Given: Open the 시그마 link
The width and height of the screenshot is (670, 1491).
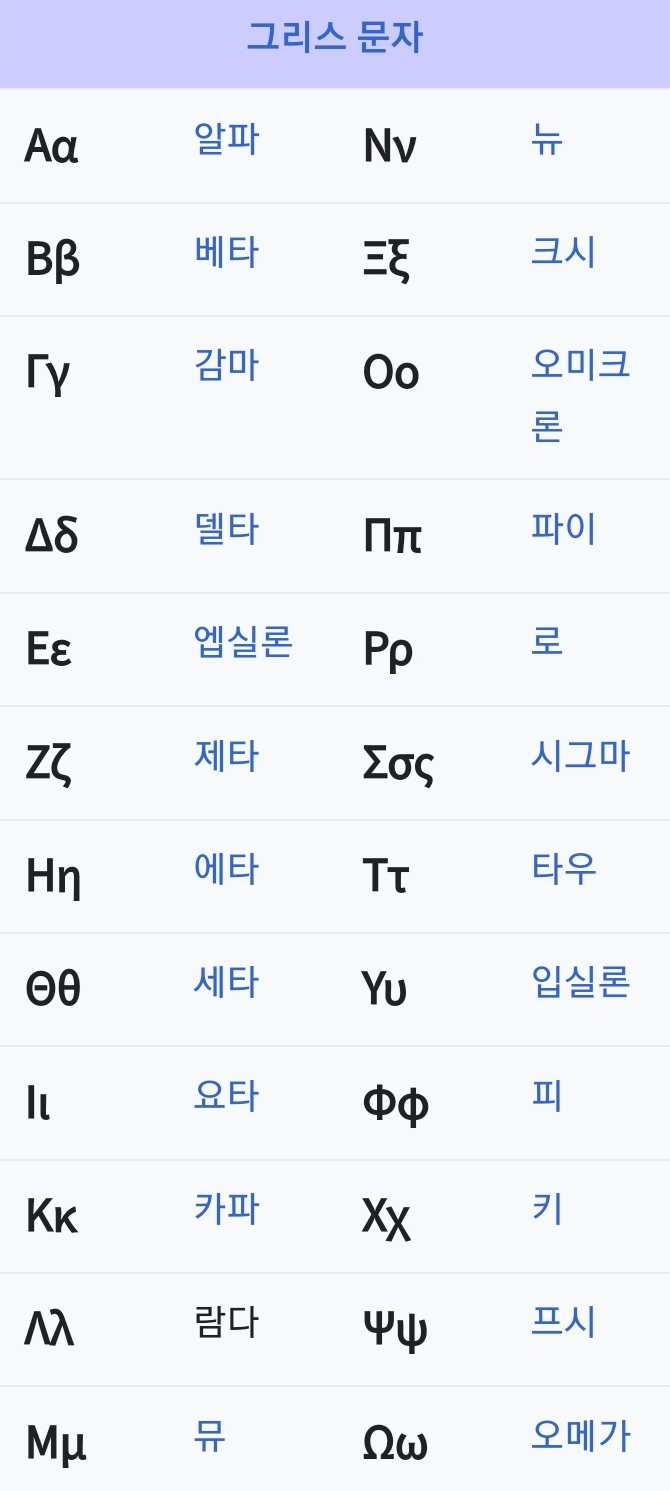Looking at the screenshot, I should (x=580, y=756).
